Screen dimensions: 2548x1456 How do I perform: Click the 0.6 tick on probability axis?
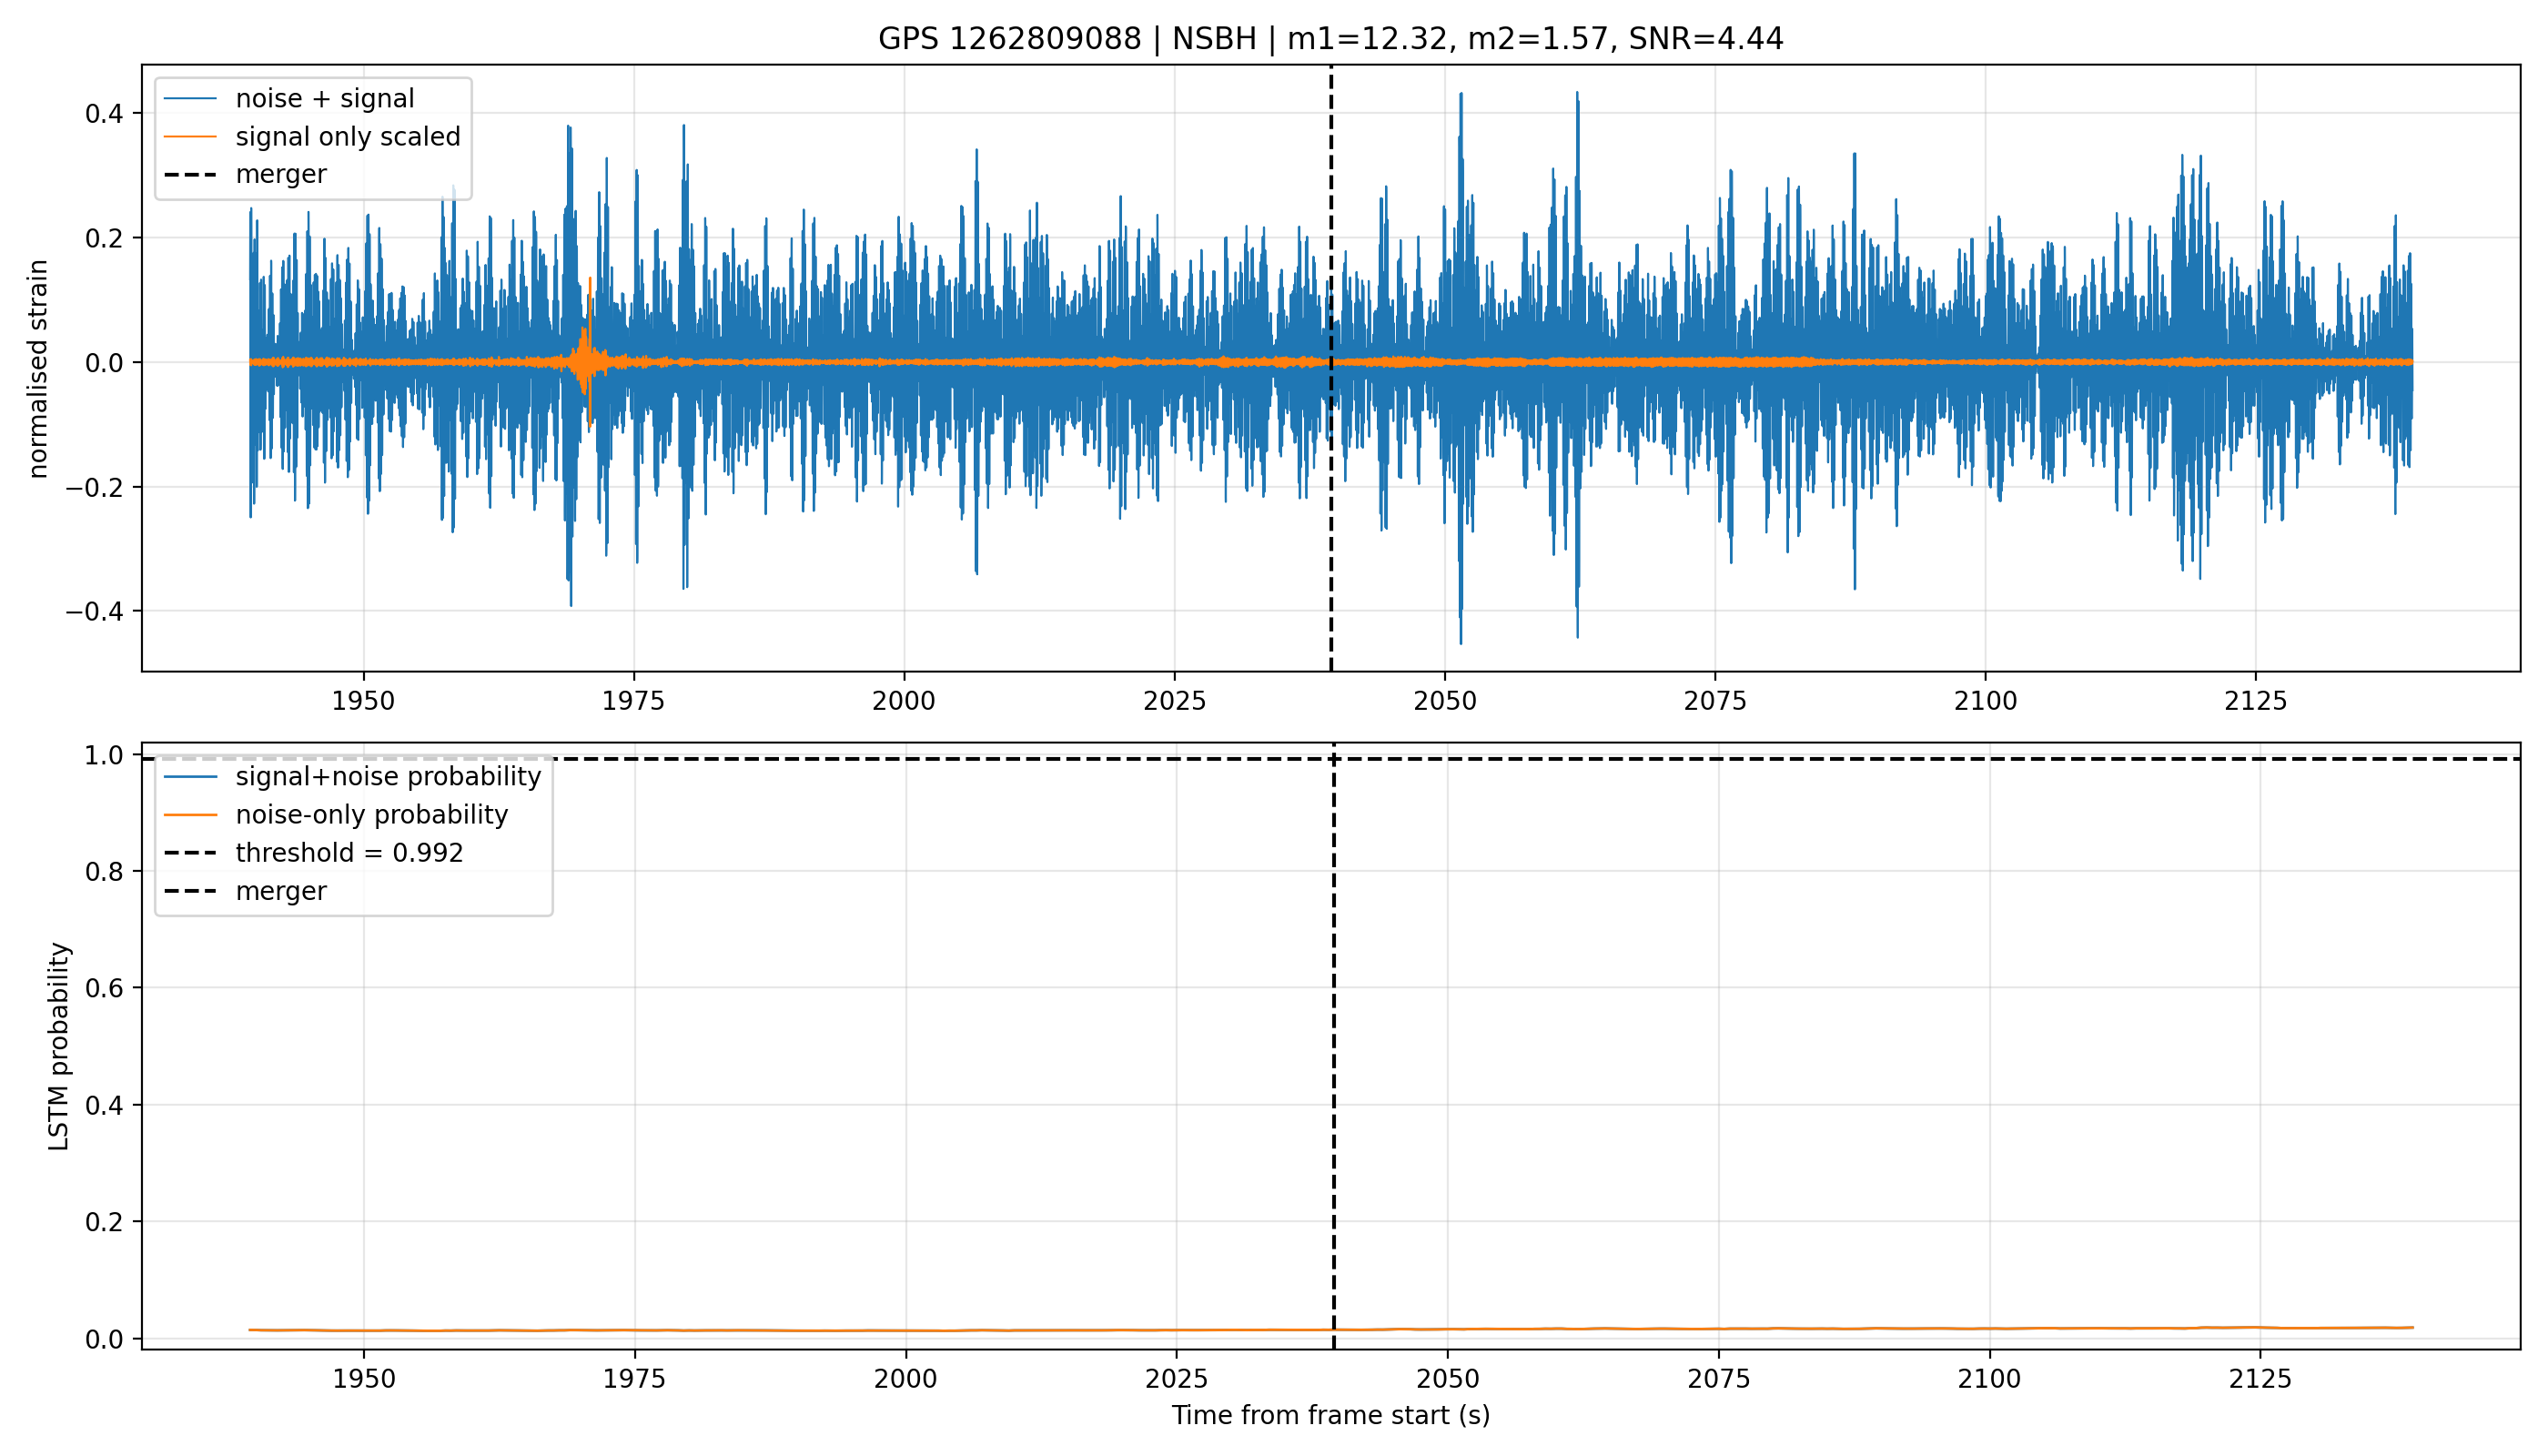tap(105, 988)
